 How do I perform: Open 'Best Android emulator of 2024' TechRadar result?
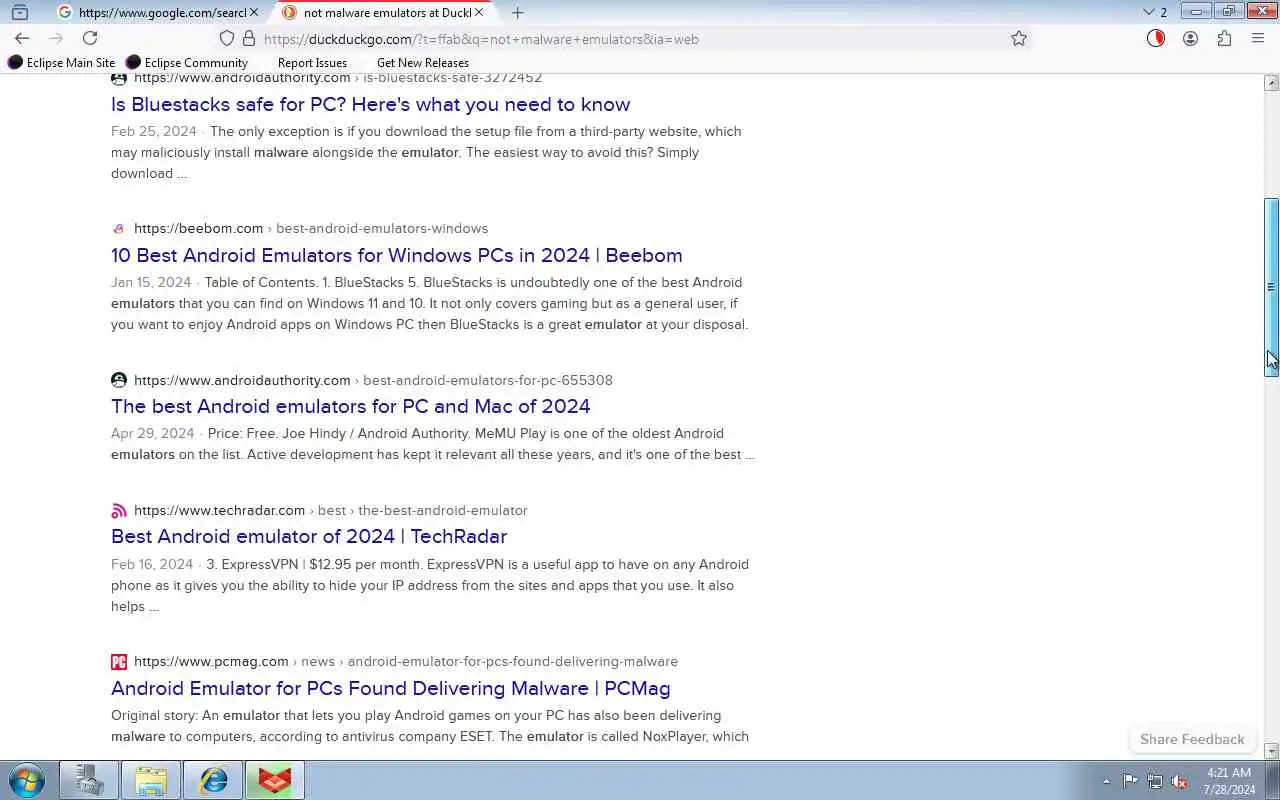[x=309, y=536]
